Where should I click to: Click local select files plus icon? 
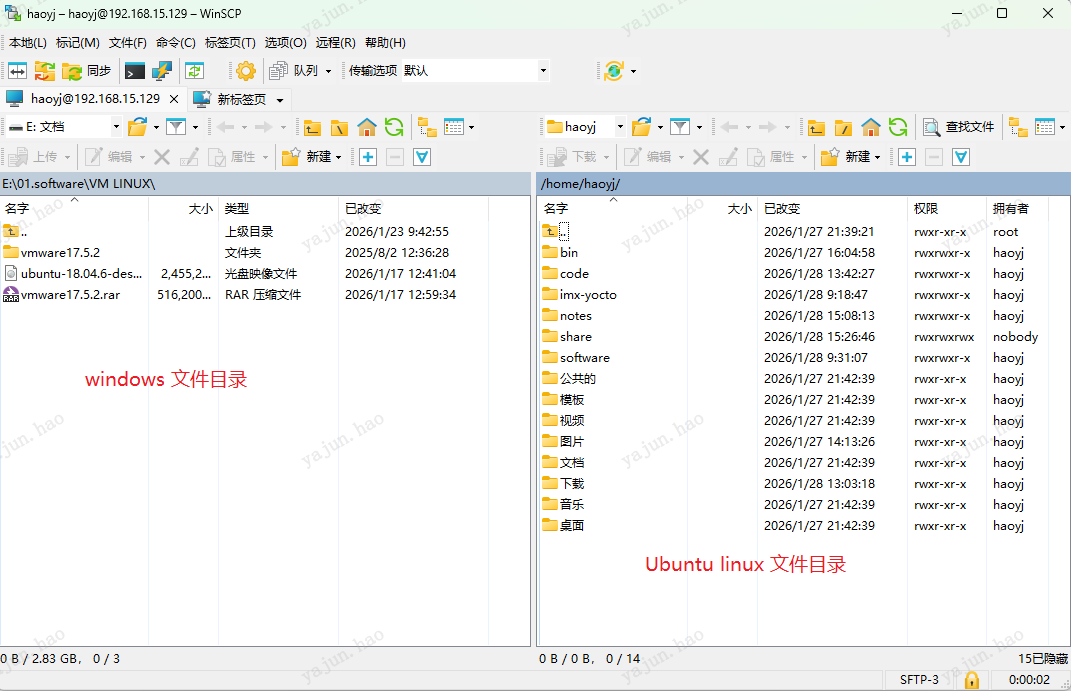[368, 157]
